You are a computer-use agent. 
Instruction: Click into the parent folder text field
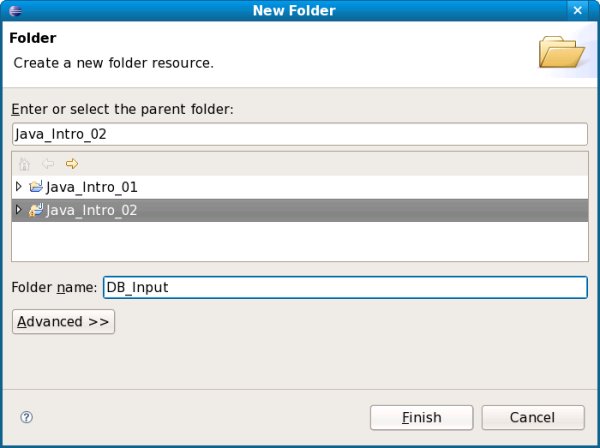click(x=300, y=134)
